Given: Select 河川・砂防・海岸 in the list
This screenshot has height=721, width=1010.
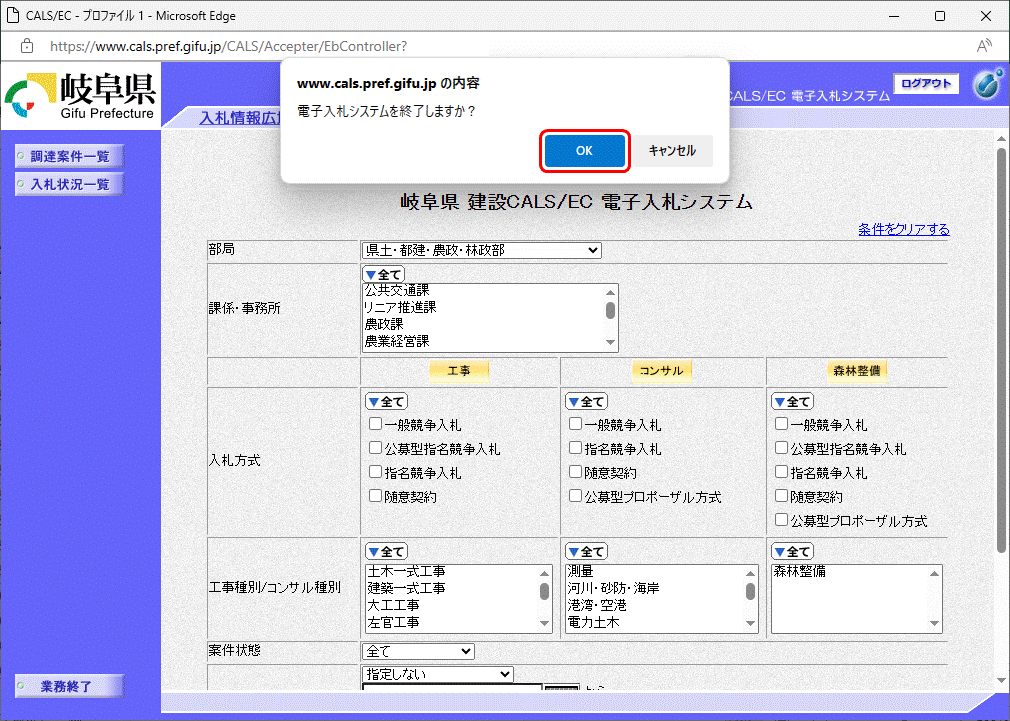Looking at the screenshot, I should 613,588.
